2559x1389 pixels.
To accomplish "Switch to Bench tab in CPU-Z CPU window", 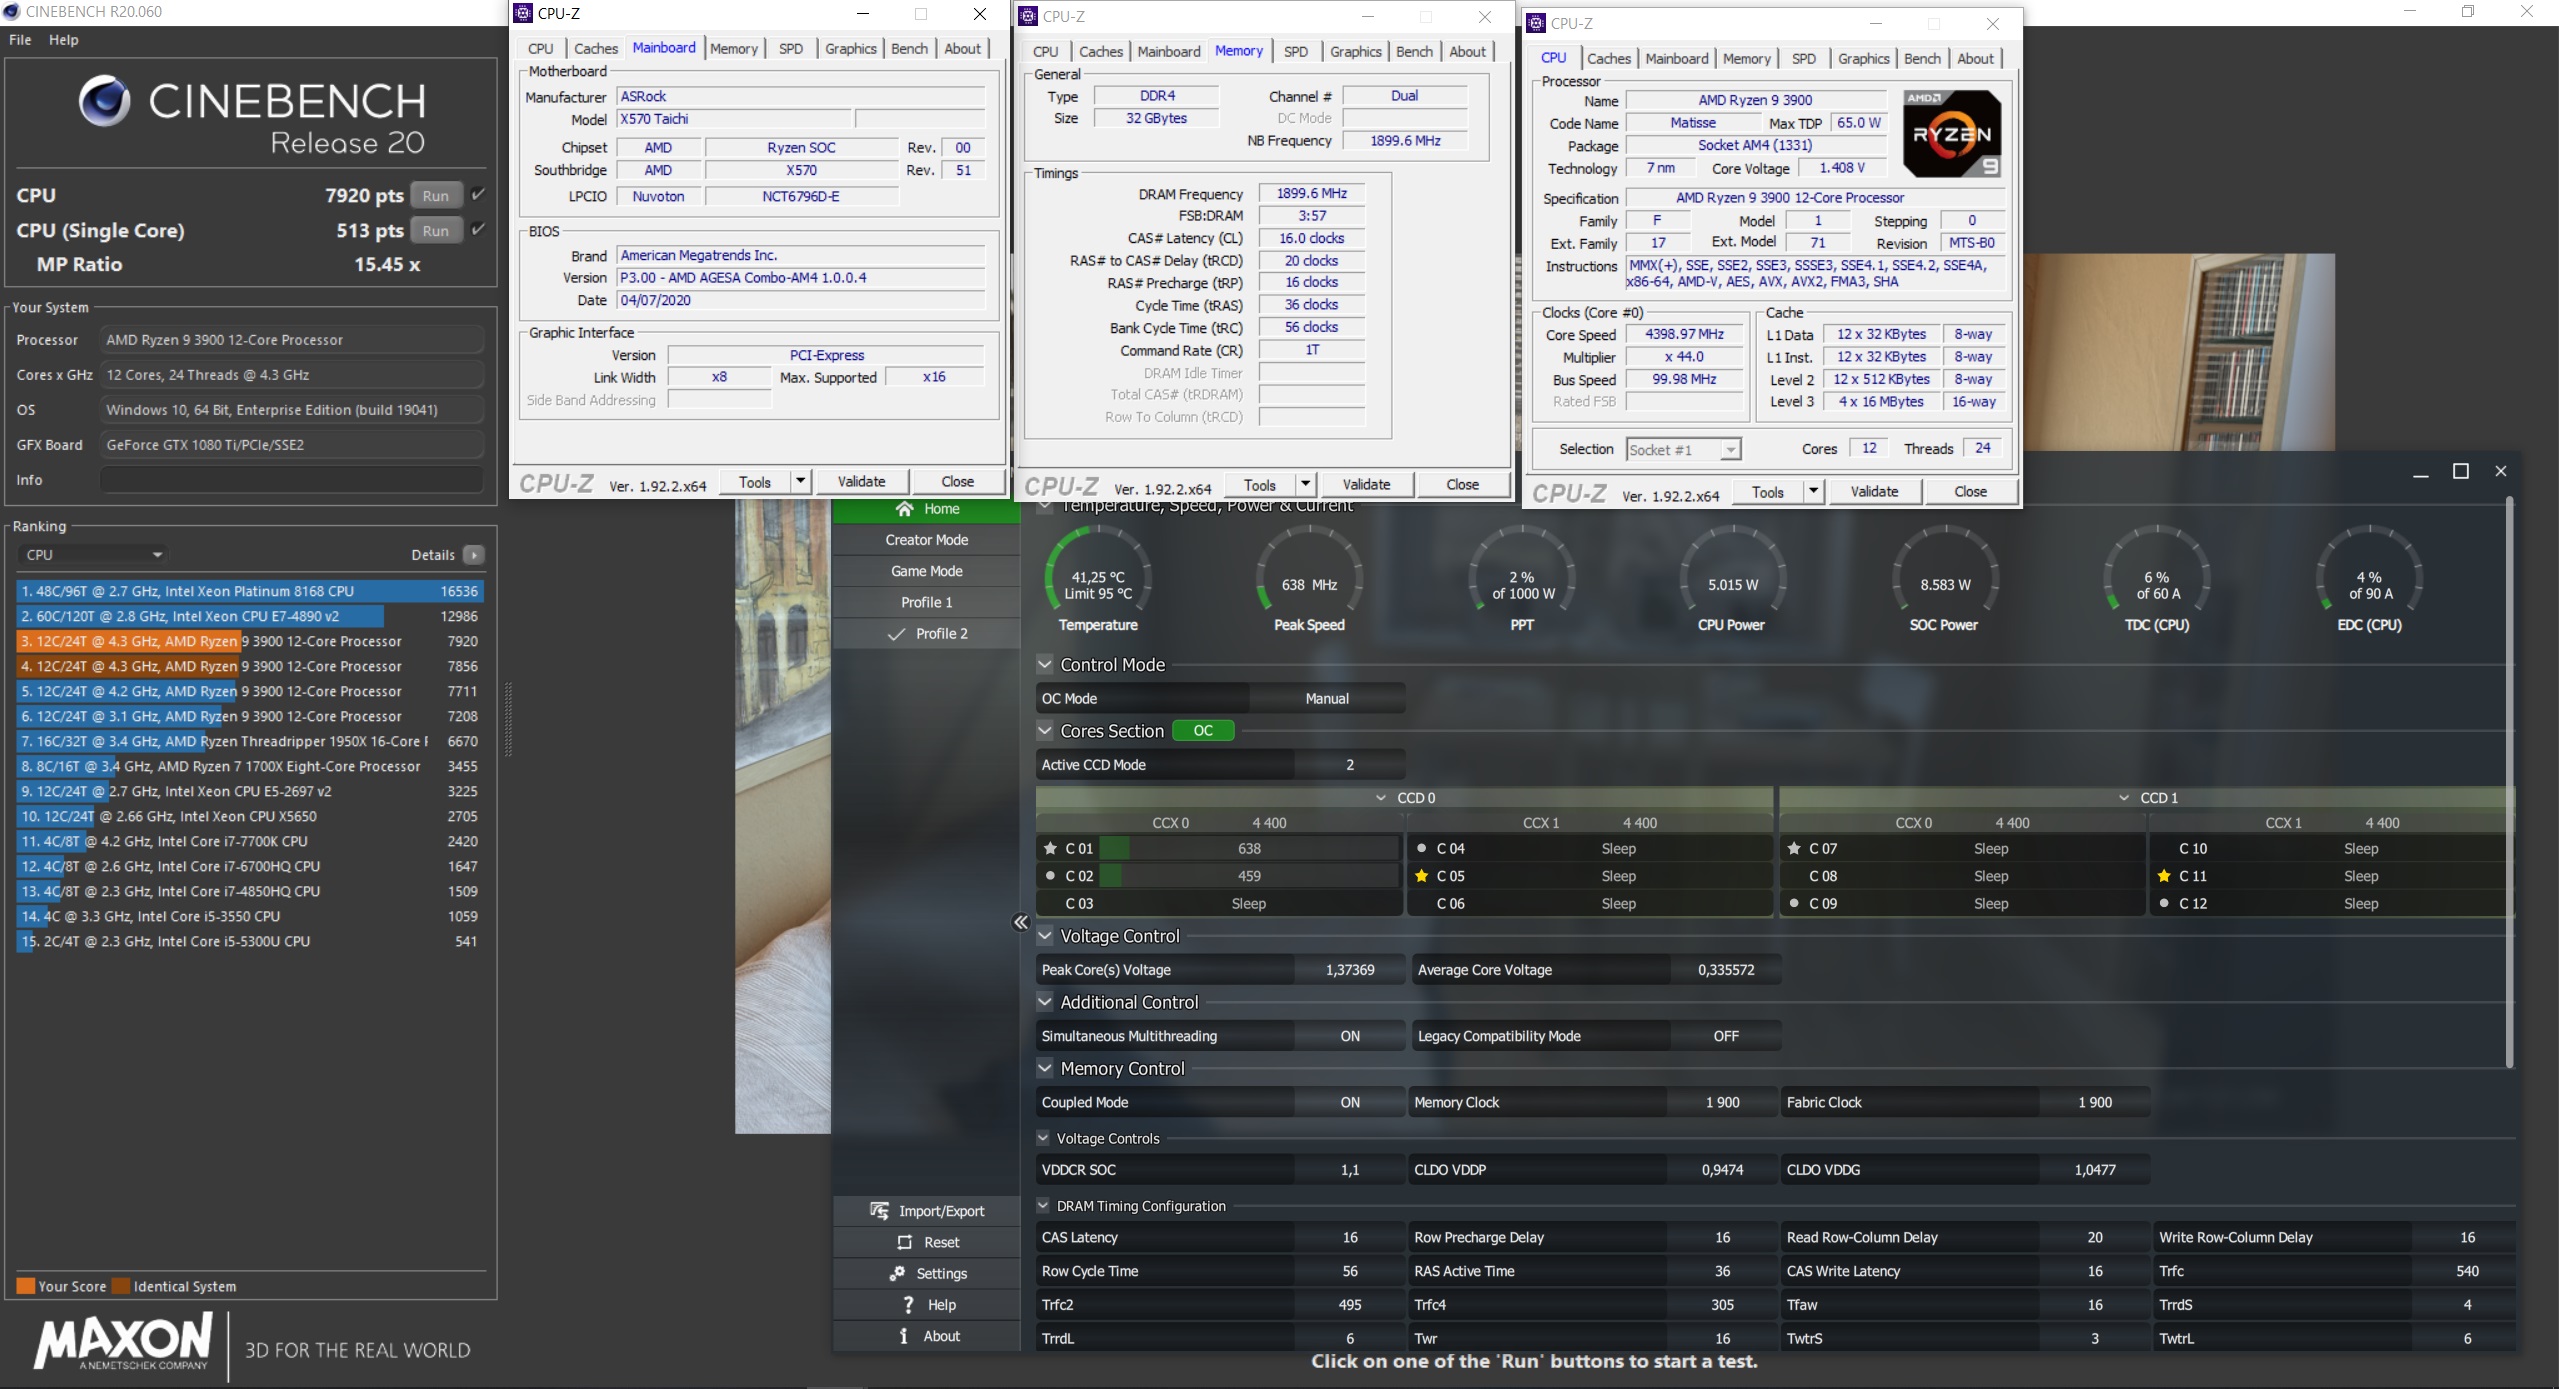I will point(1922,59).
